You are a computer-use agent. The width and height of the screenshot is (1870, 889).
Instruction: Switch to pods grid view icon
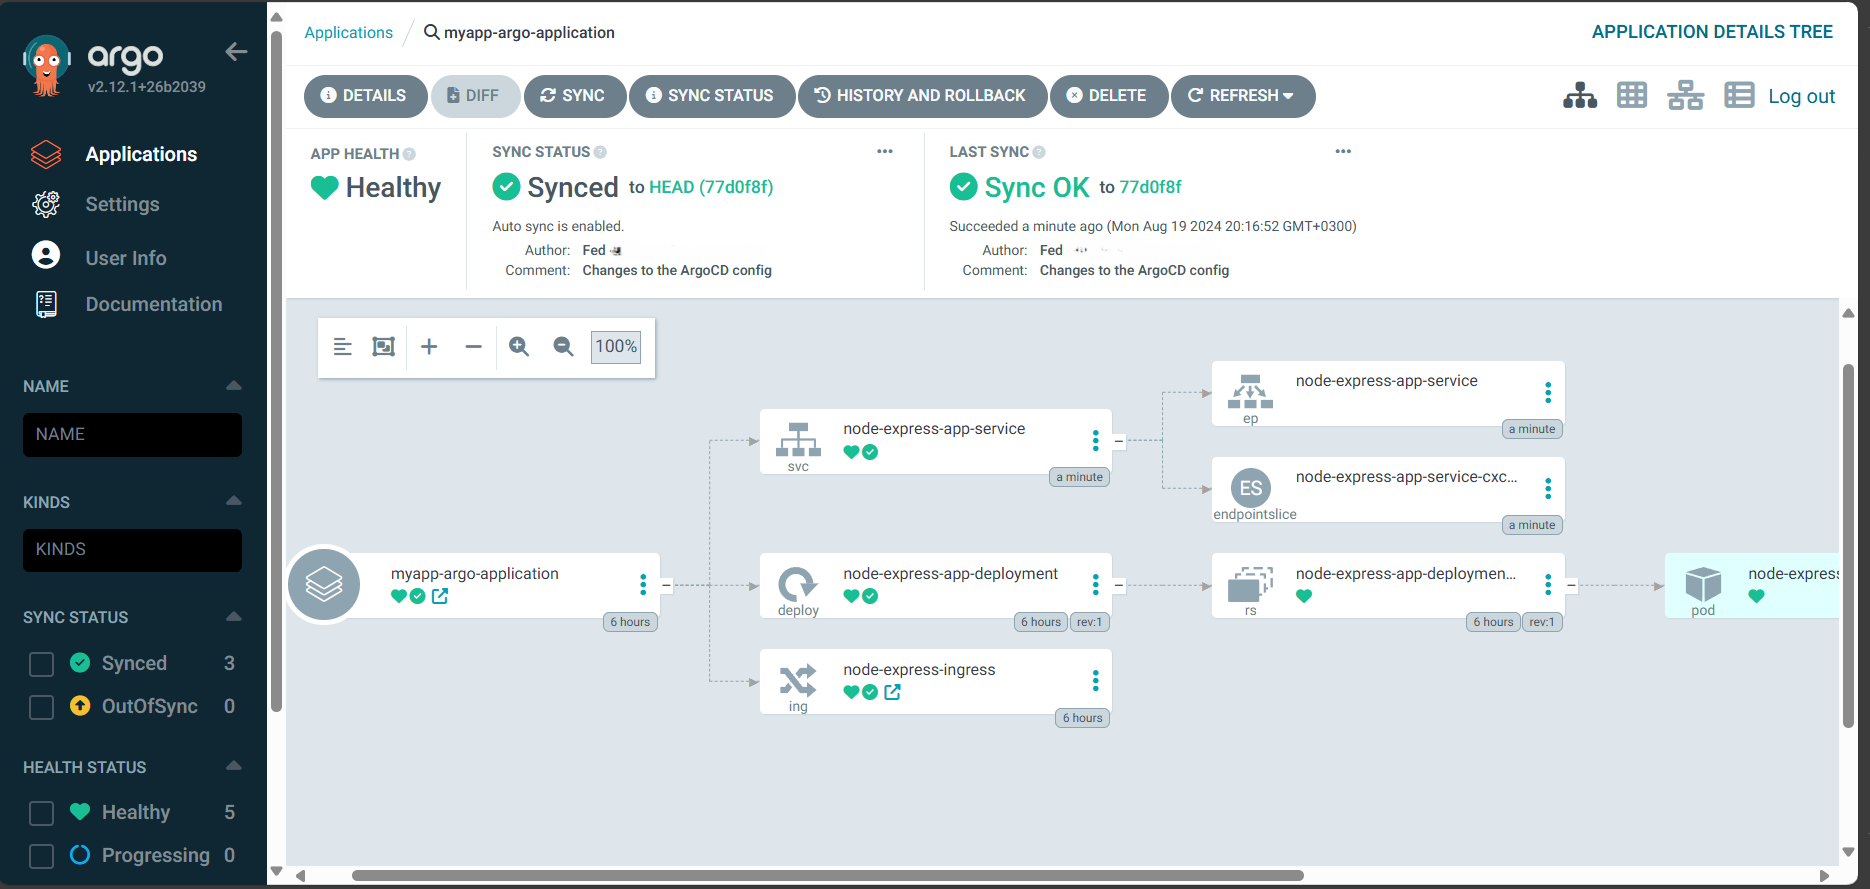(x=1632, y=95)
